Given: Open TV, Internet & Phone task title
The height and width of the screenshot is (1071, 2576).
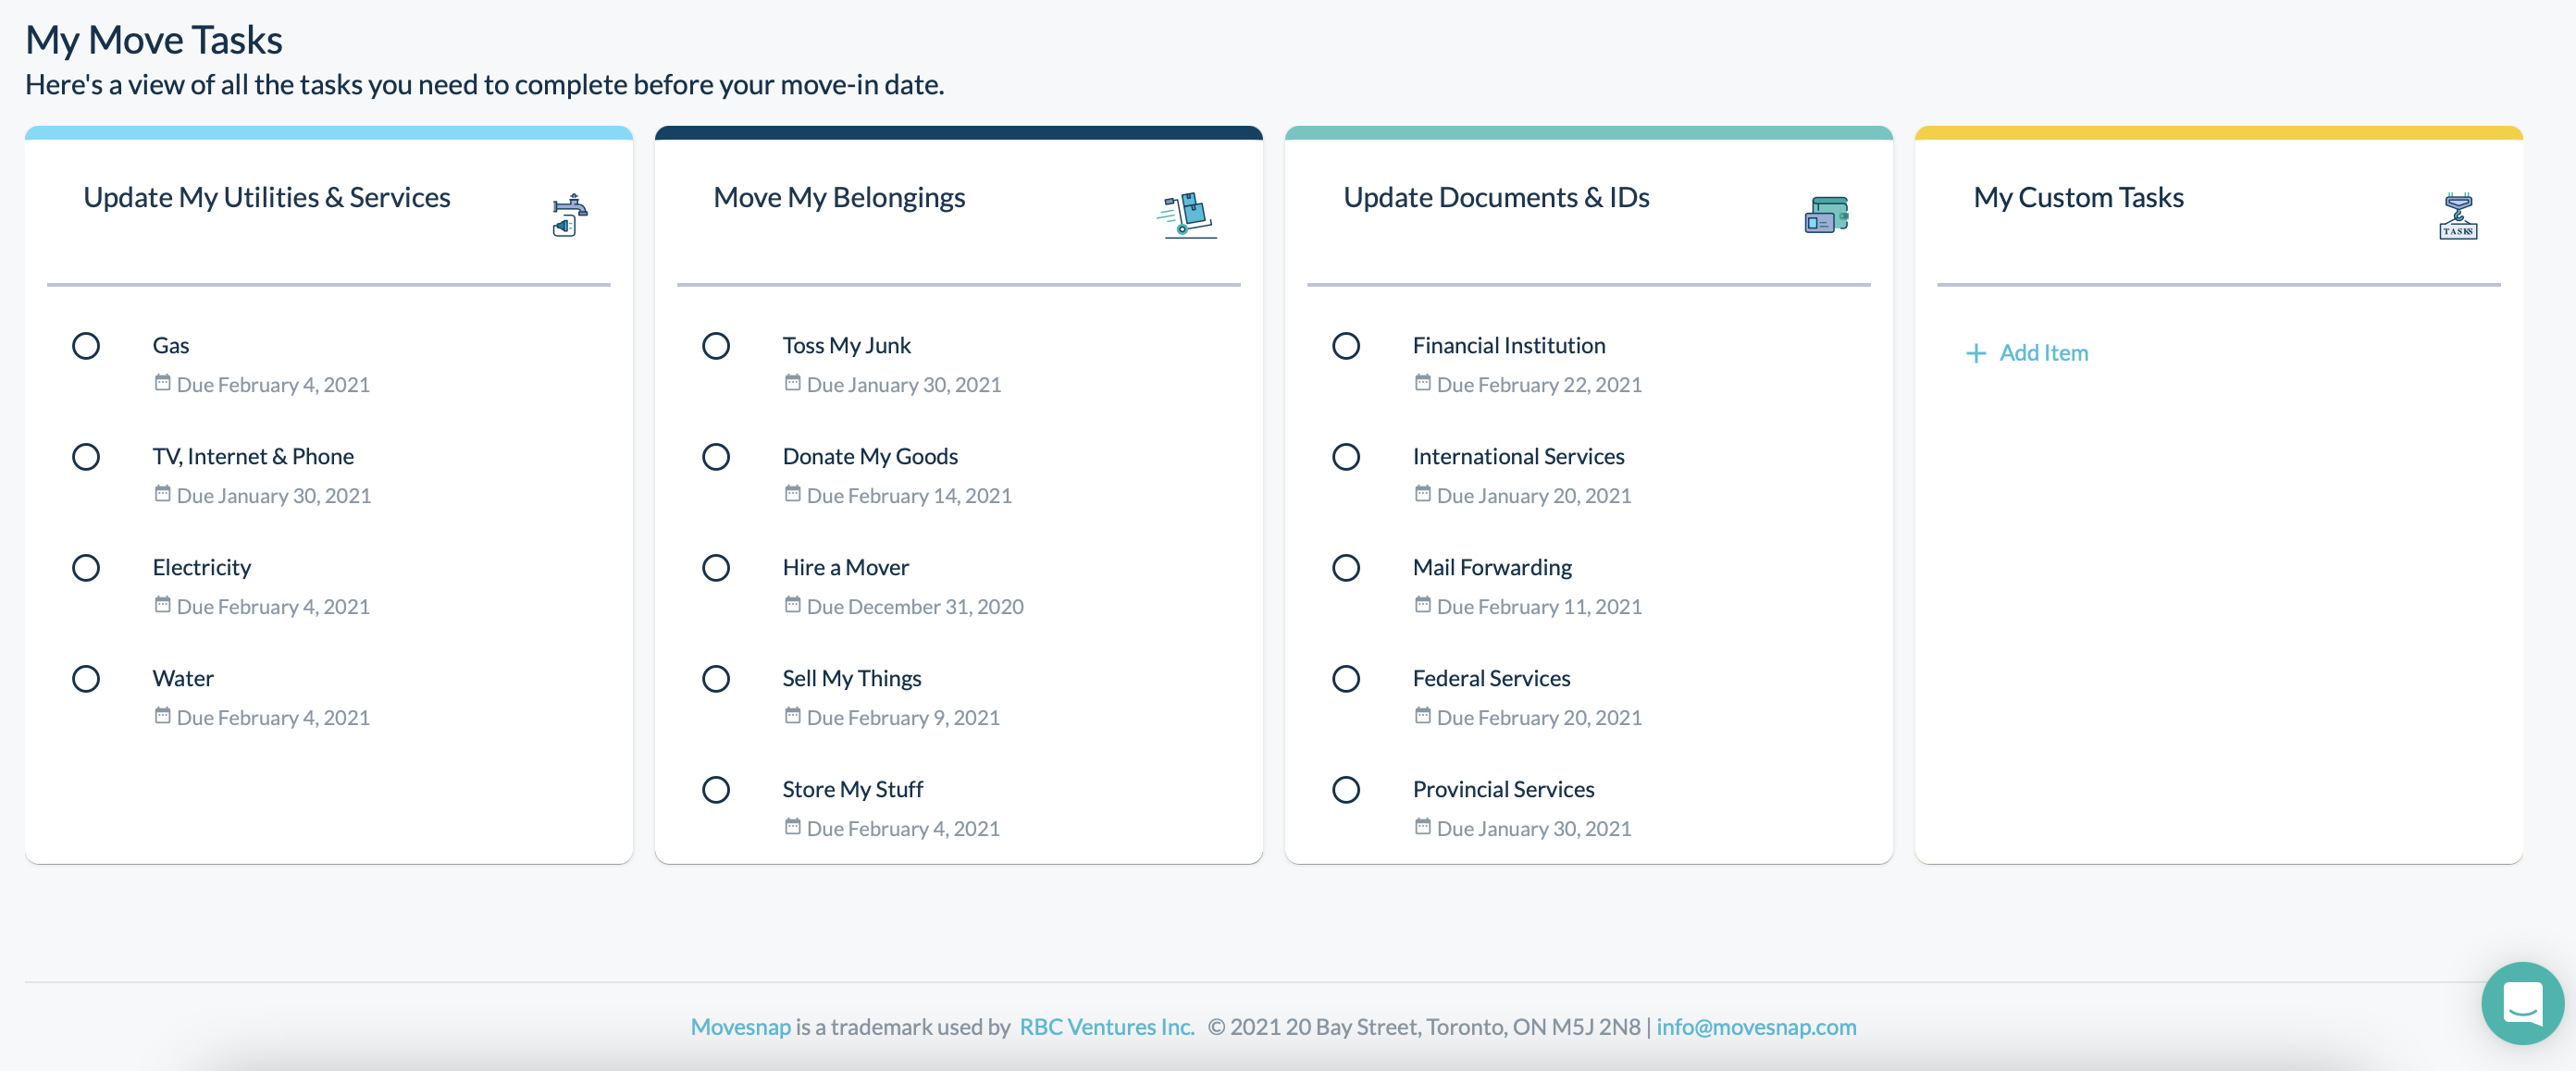Looking at the screenshot, I should point(253,456).
